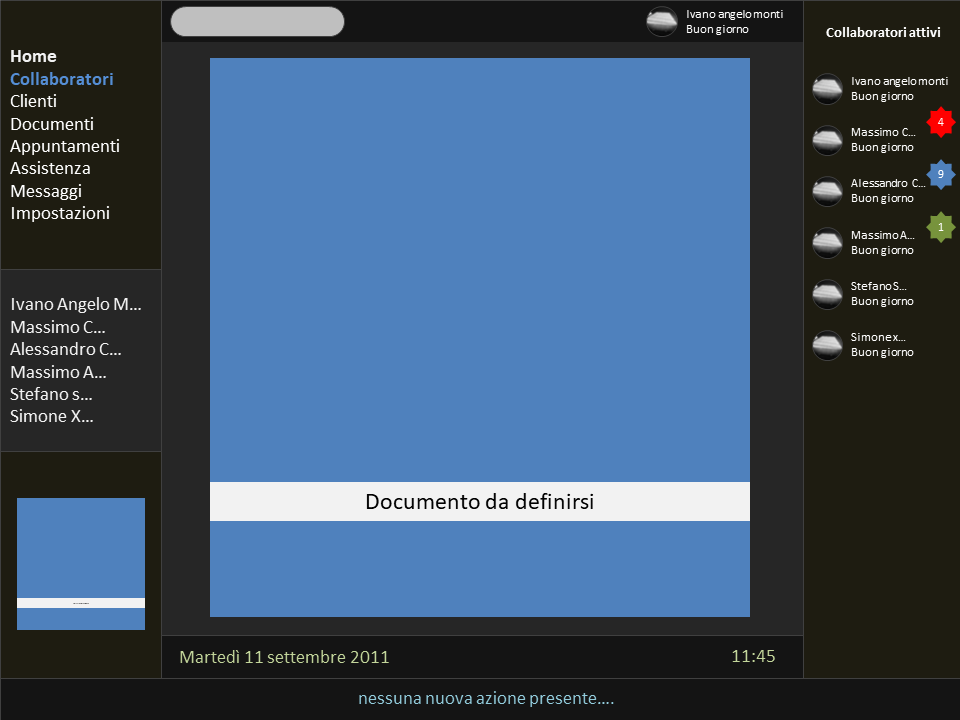Screen dimensions: 960x720
Task: Click Massimo A avatar in active collaborators
Action: click(x=827, y=243)
